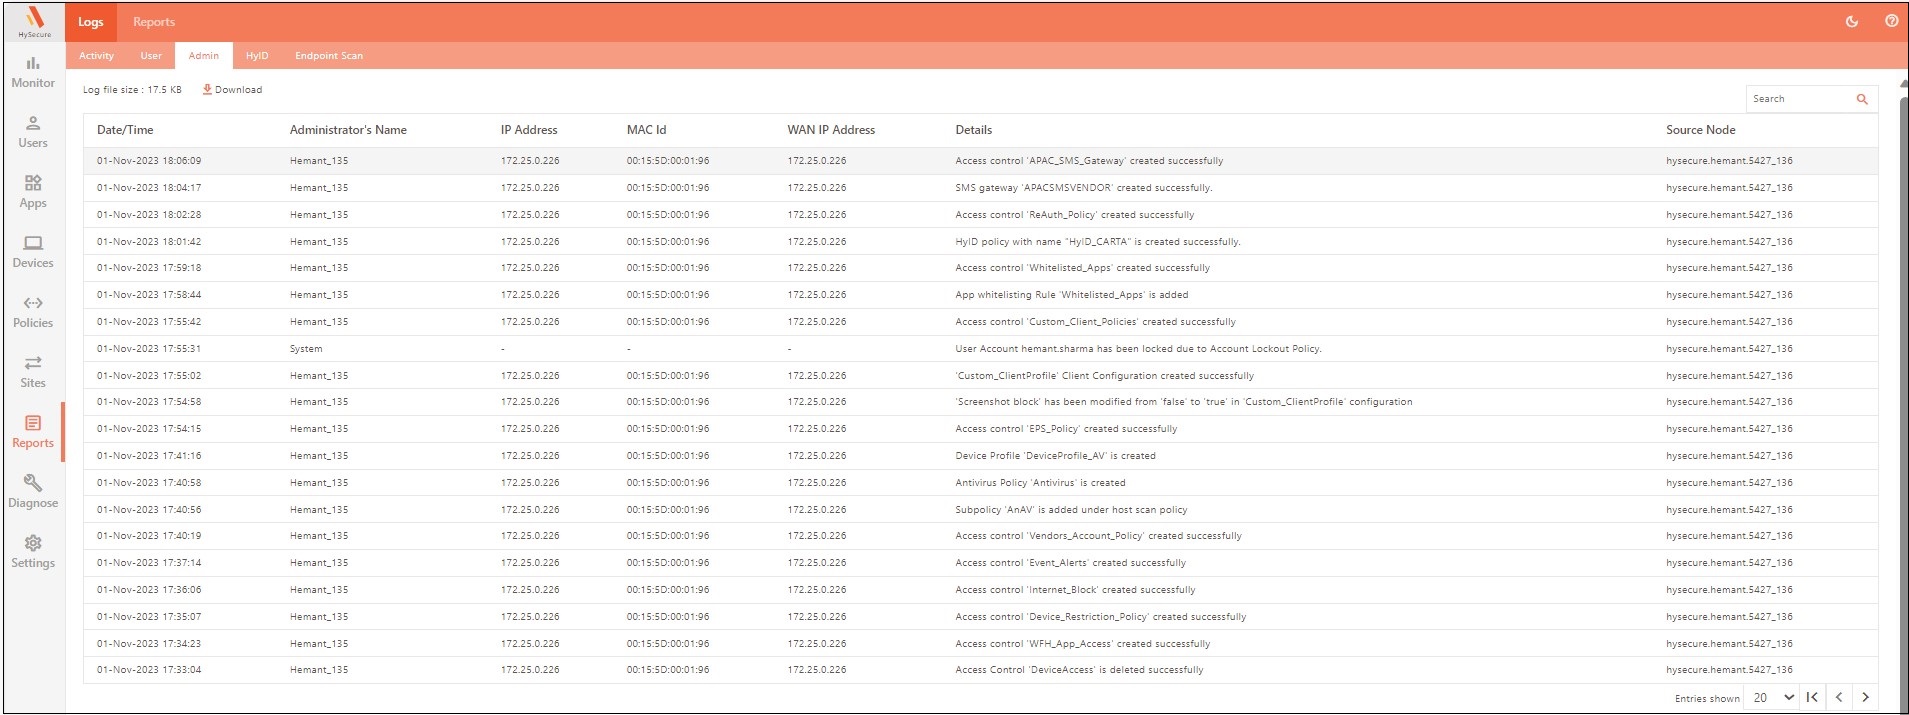
Task: Open Policies from the sidebar
Action: pos(33,312)
